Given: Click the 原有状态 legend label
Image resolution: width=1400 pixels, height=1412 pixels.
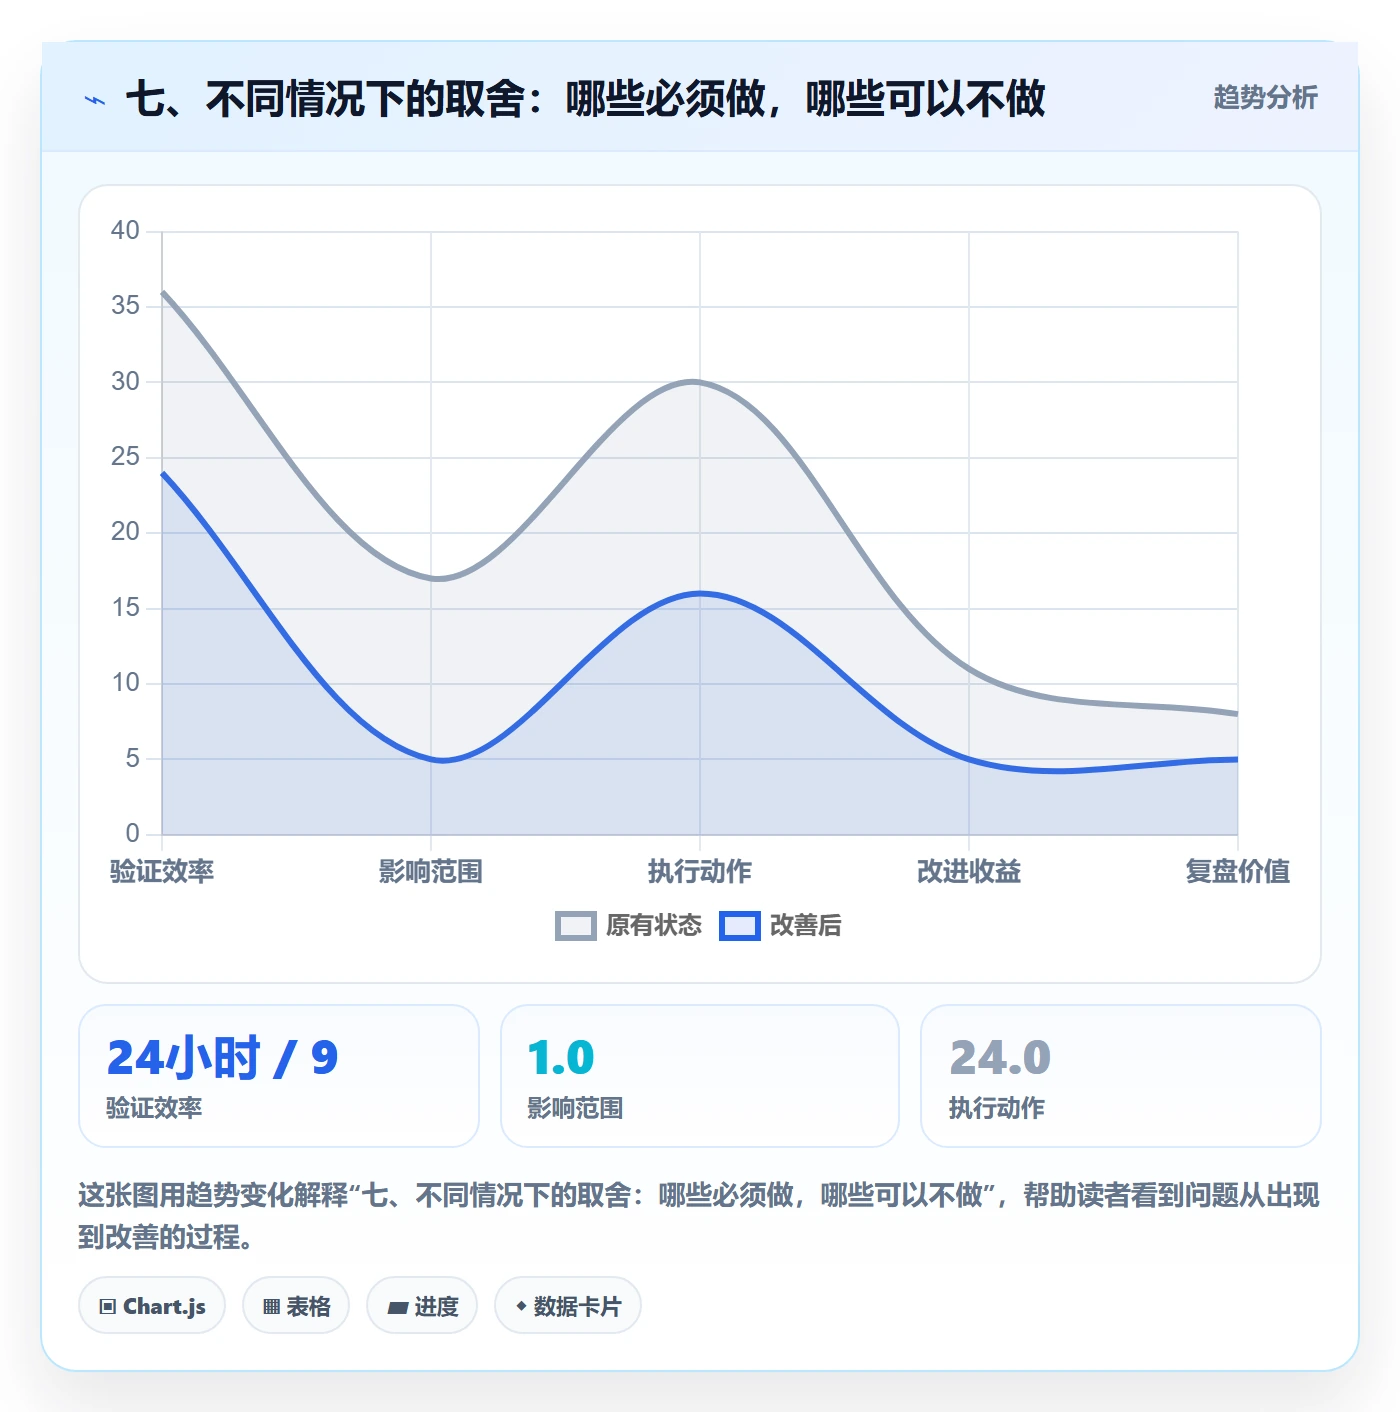Looking at the screenshot, I should coord(654,926).
